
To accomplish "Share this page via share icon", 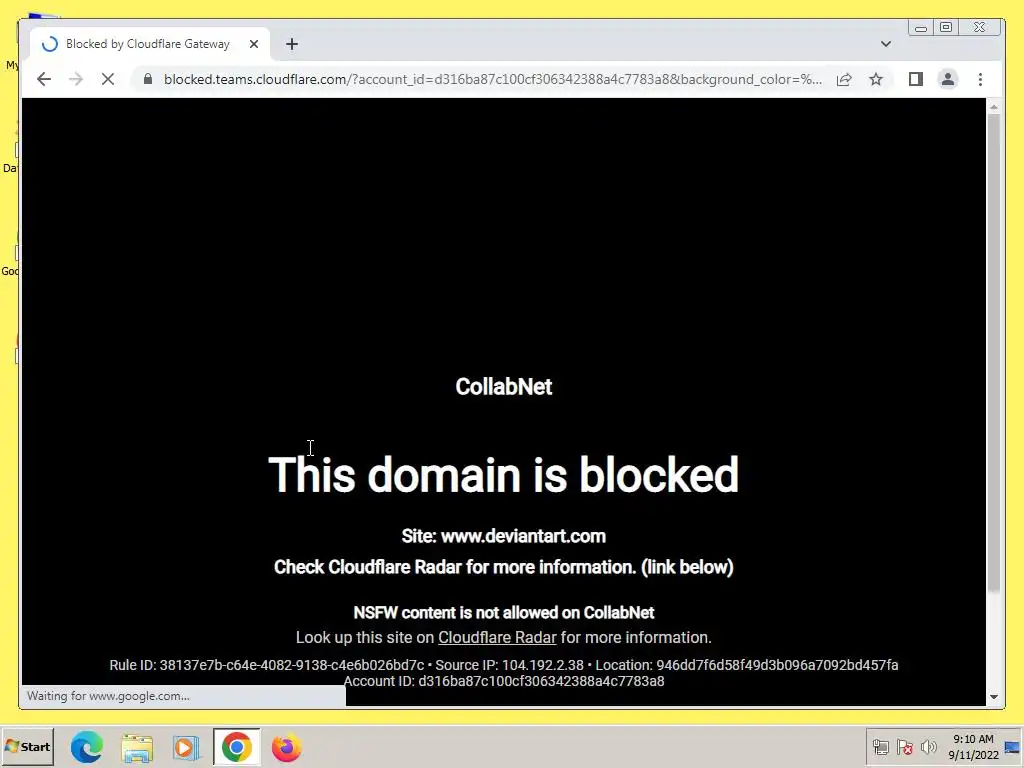I will click(x=844, y=79).
